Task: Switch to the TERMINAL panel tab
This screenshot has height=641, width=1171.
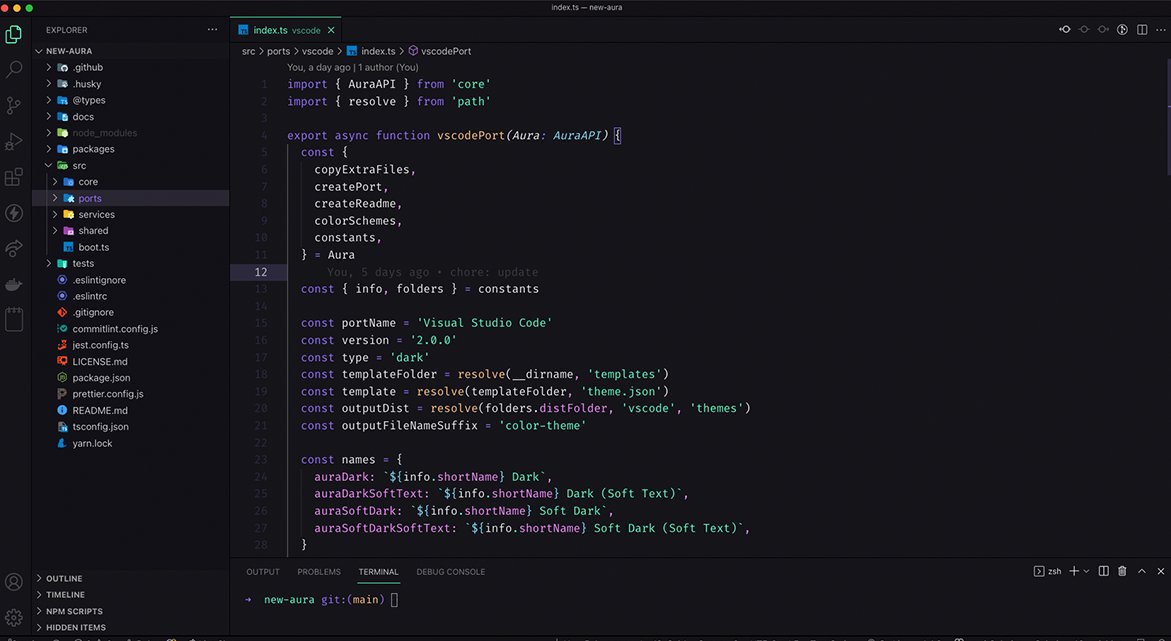Action: (x=379, y=572)
